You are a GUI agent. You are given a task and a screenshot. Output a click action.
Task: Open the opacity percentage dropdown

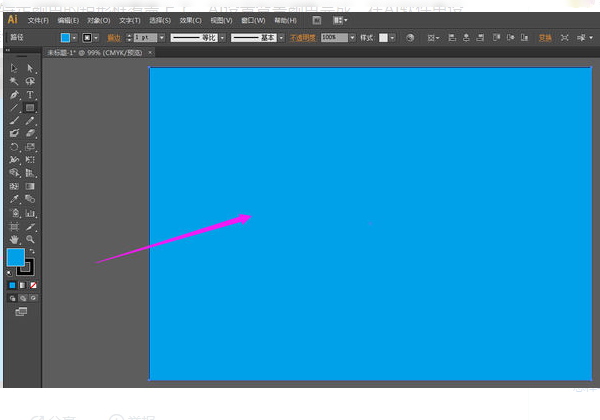point(352,37)
